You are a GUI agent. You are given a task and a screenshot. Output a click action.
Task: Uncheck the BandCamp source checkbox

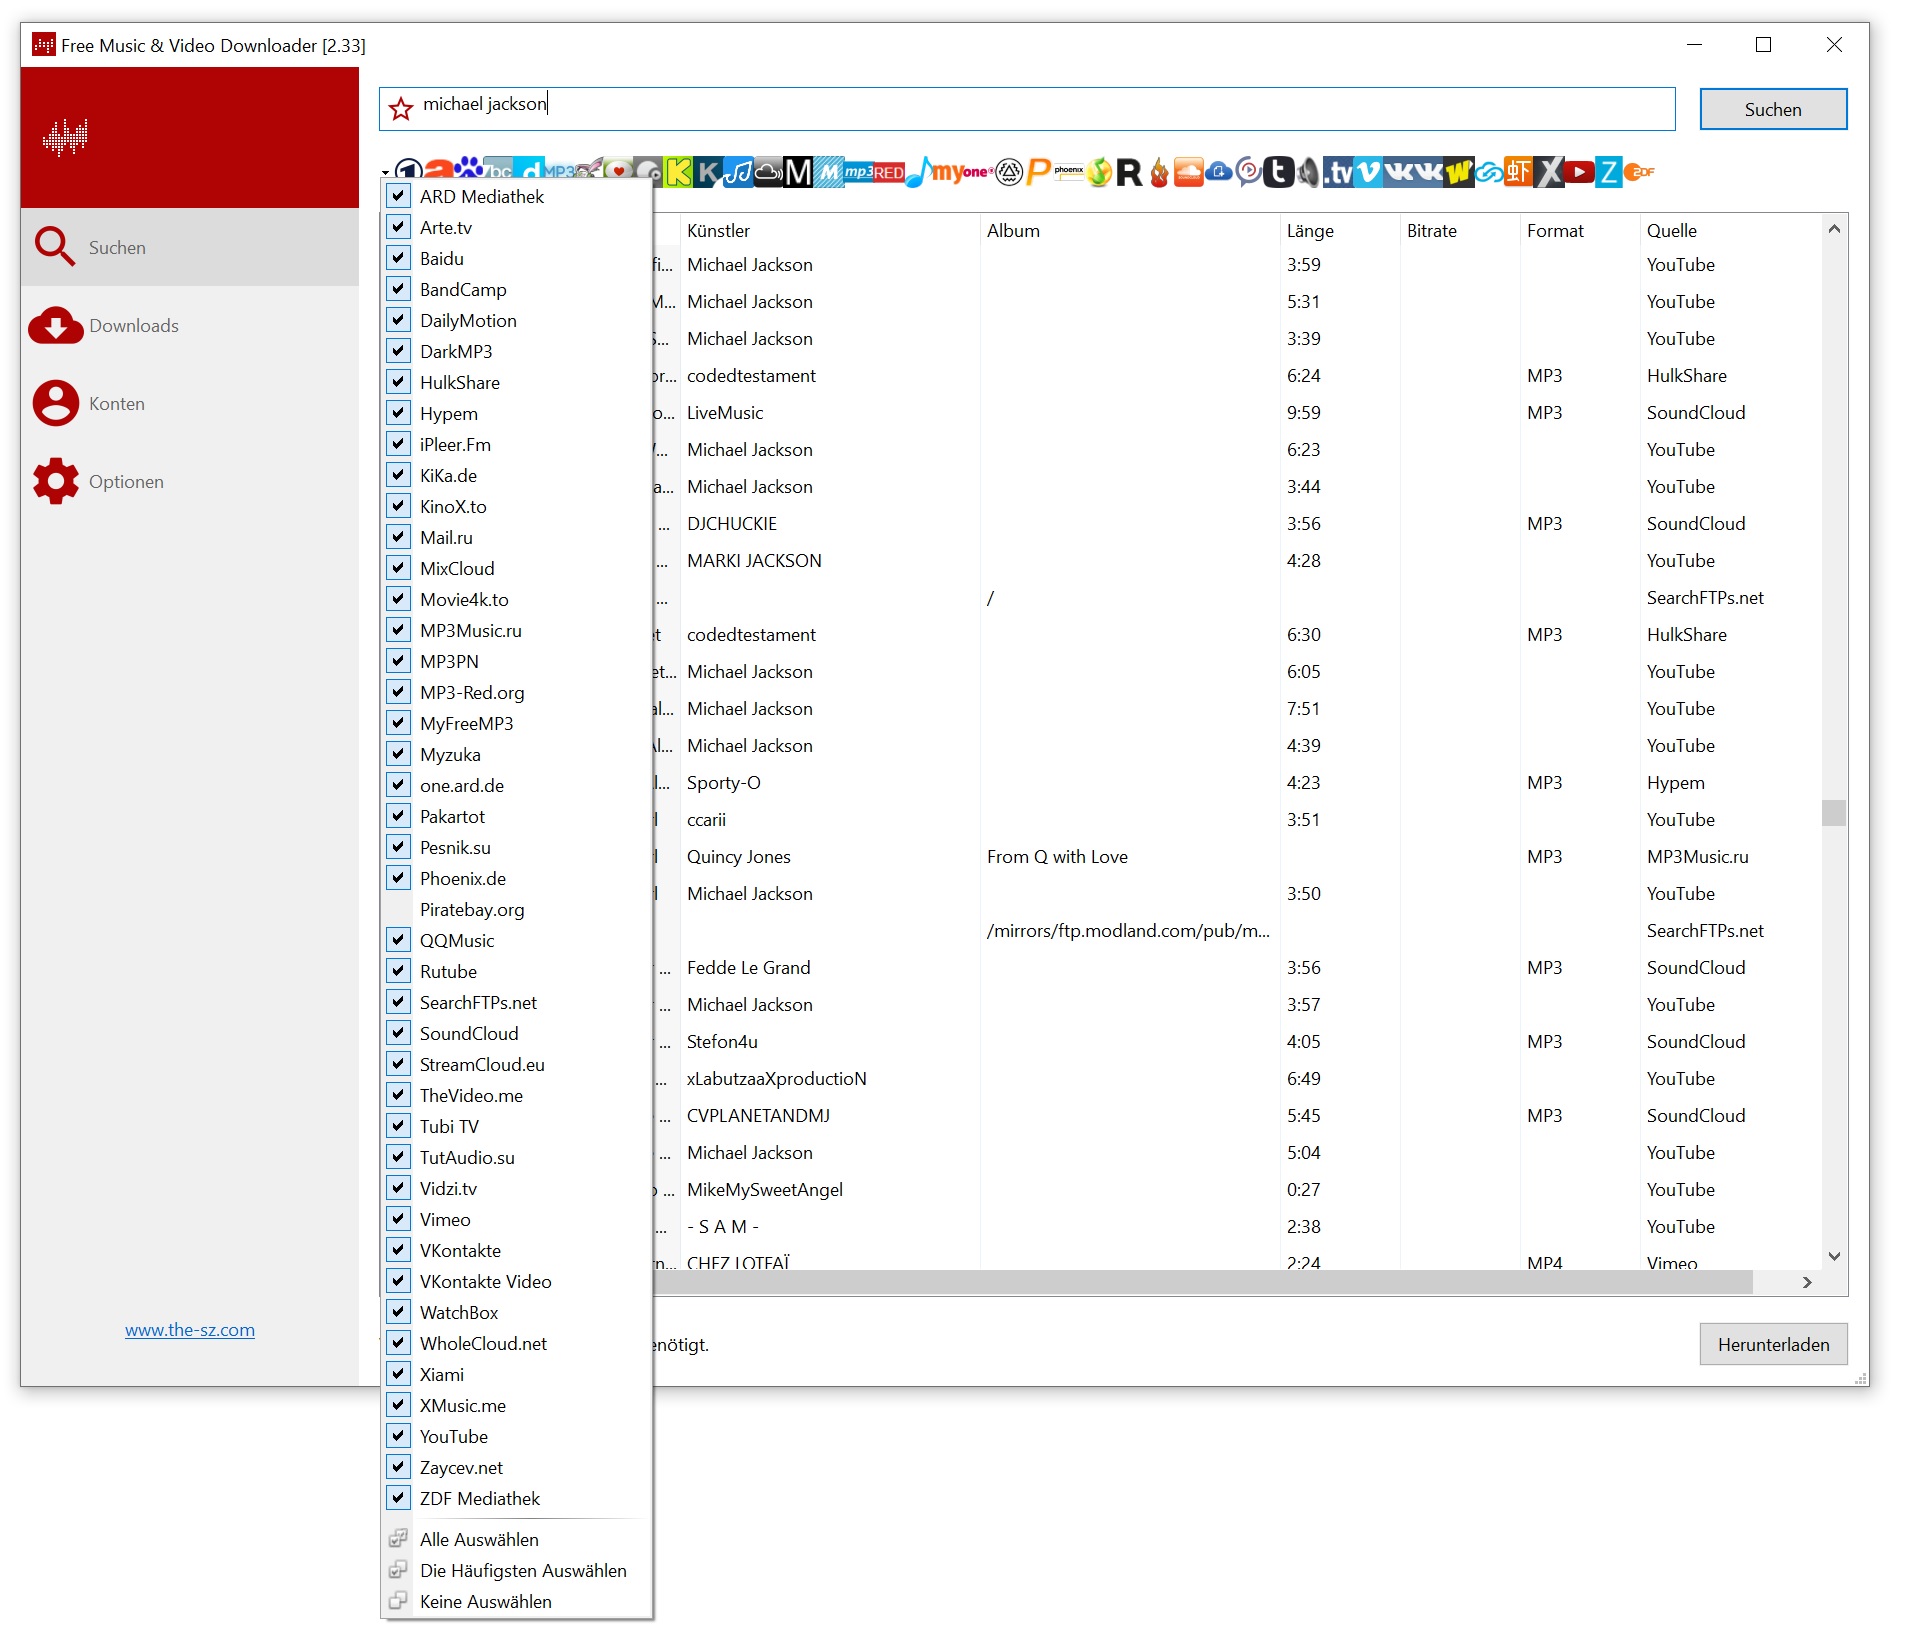coord(399,289)
